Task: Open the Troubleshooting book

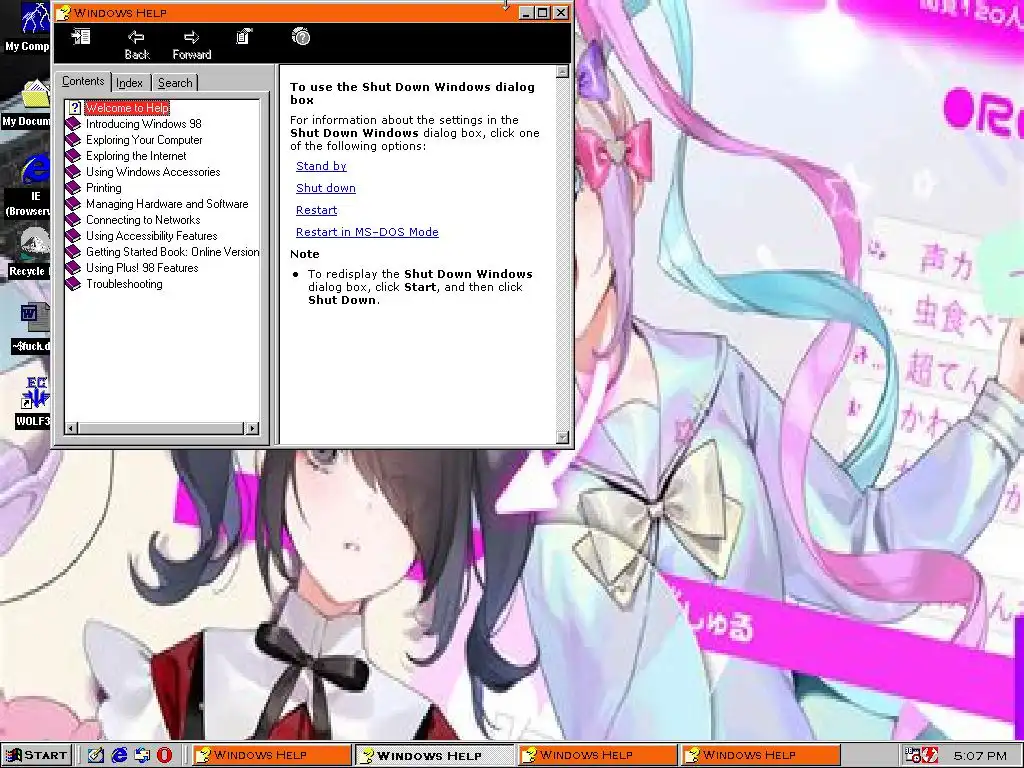Action: [124, 284]
